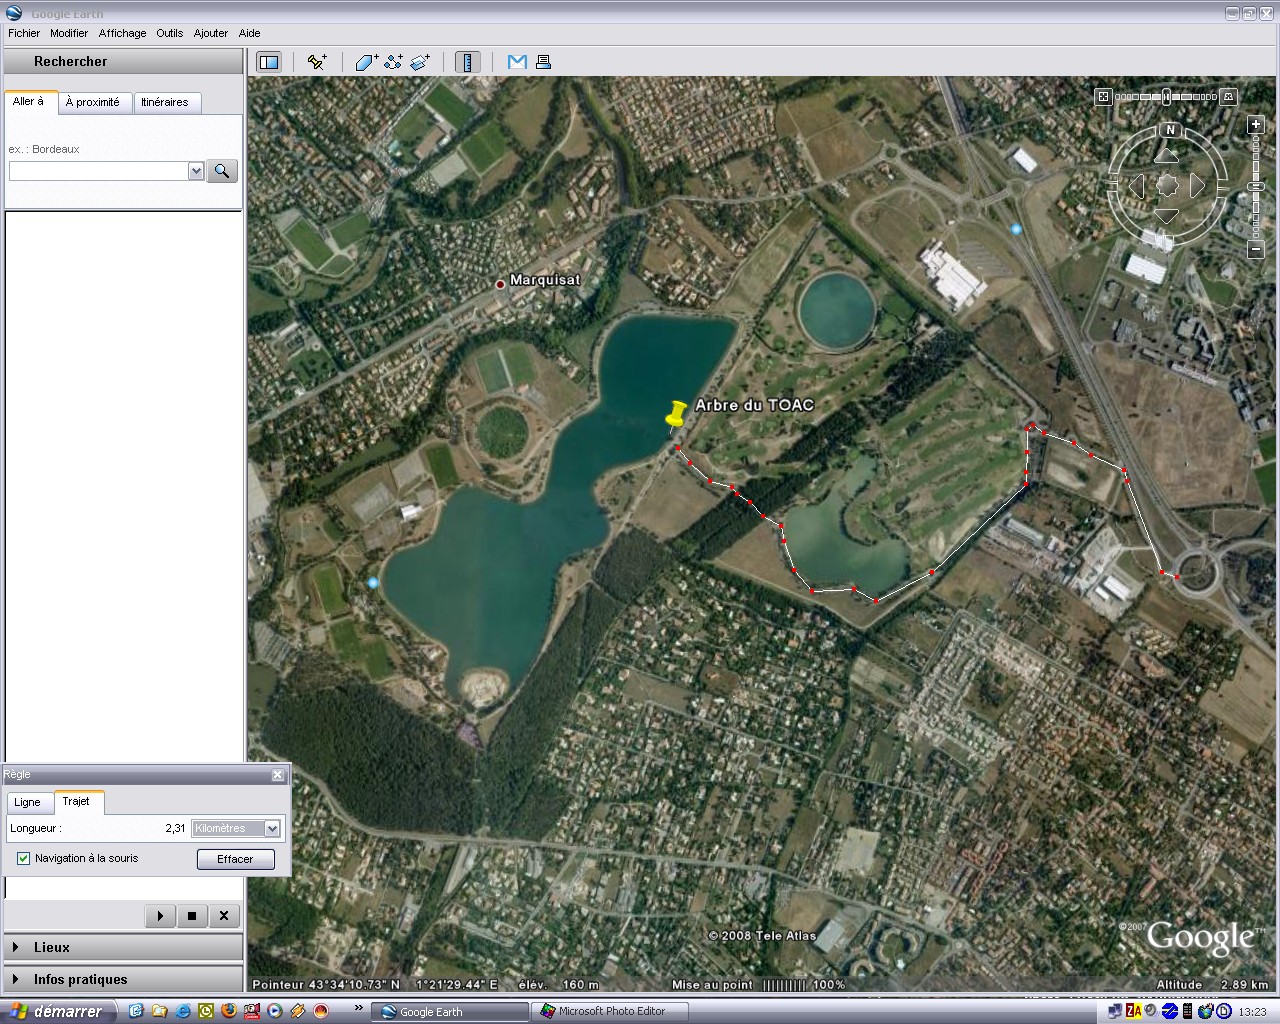Screen dimensions: 1280x1024
Task: Add a polygon using the toolbar icon
Action: pyautogui.click(x=366, y=62)
